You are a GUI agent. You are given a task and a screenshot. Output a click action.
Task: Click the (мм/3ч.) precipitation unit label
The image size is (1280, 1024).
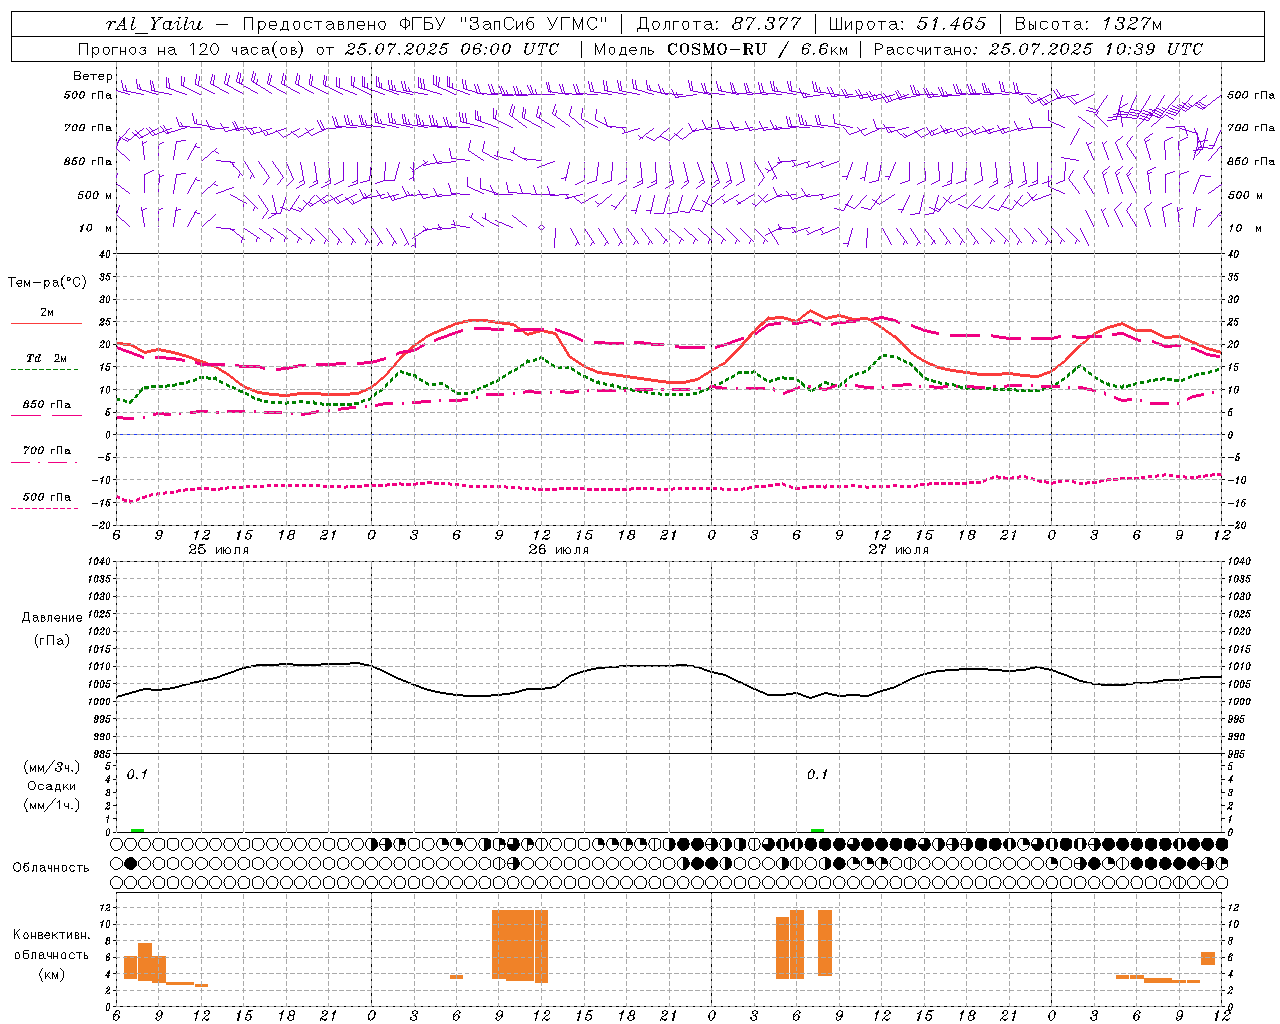click(x=52, y=768)
